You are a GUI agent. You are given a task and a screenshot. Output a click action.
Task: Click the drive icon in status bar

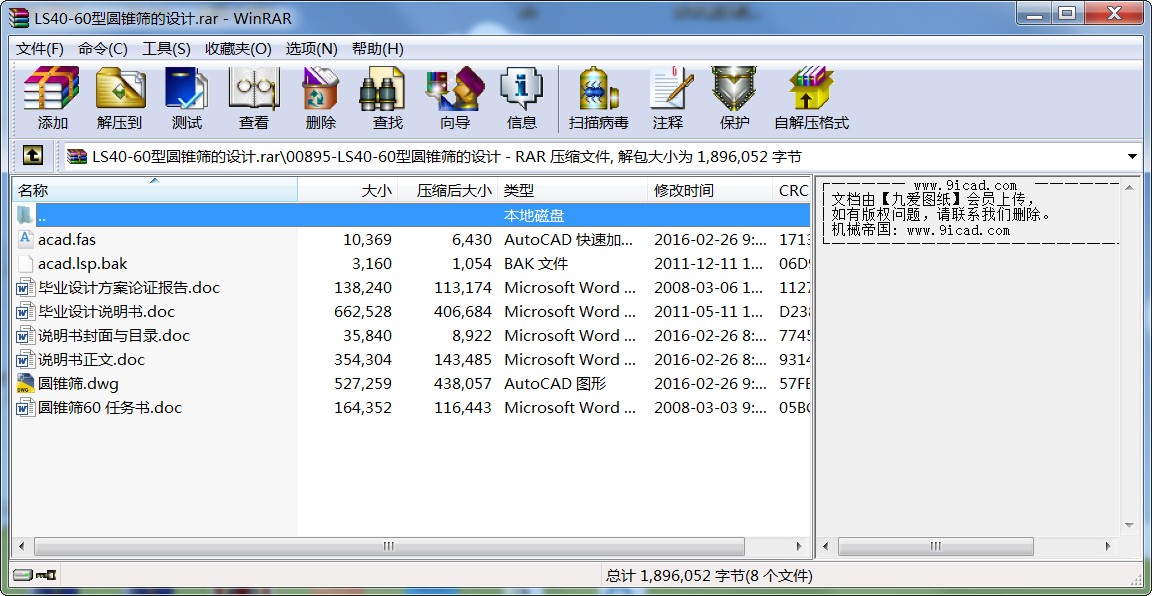click(x=23, y=575)
